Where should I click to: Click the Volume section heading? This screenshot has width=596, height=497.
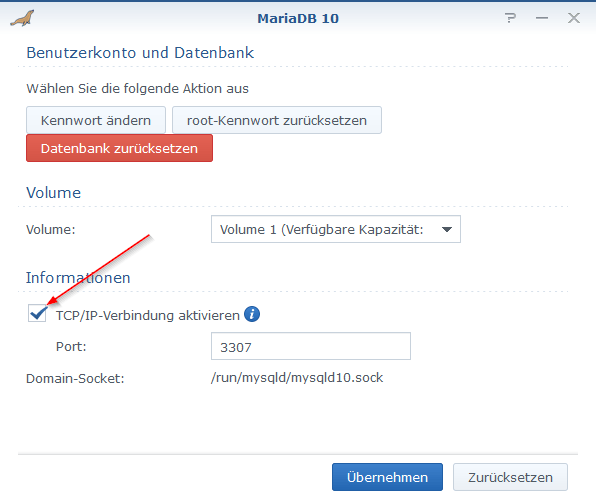53,193
